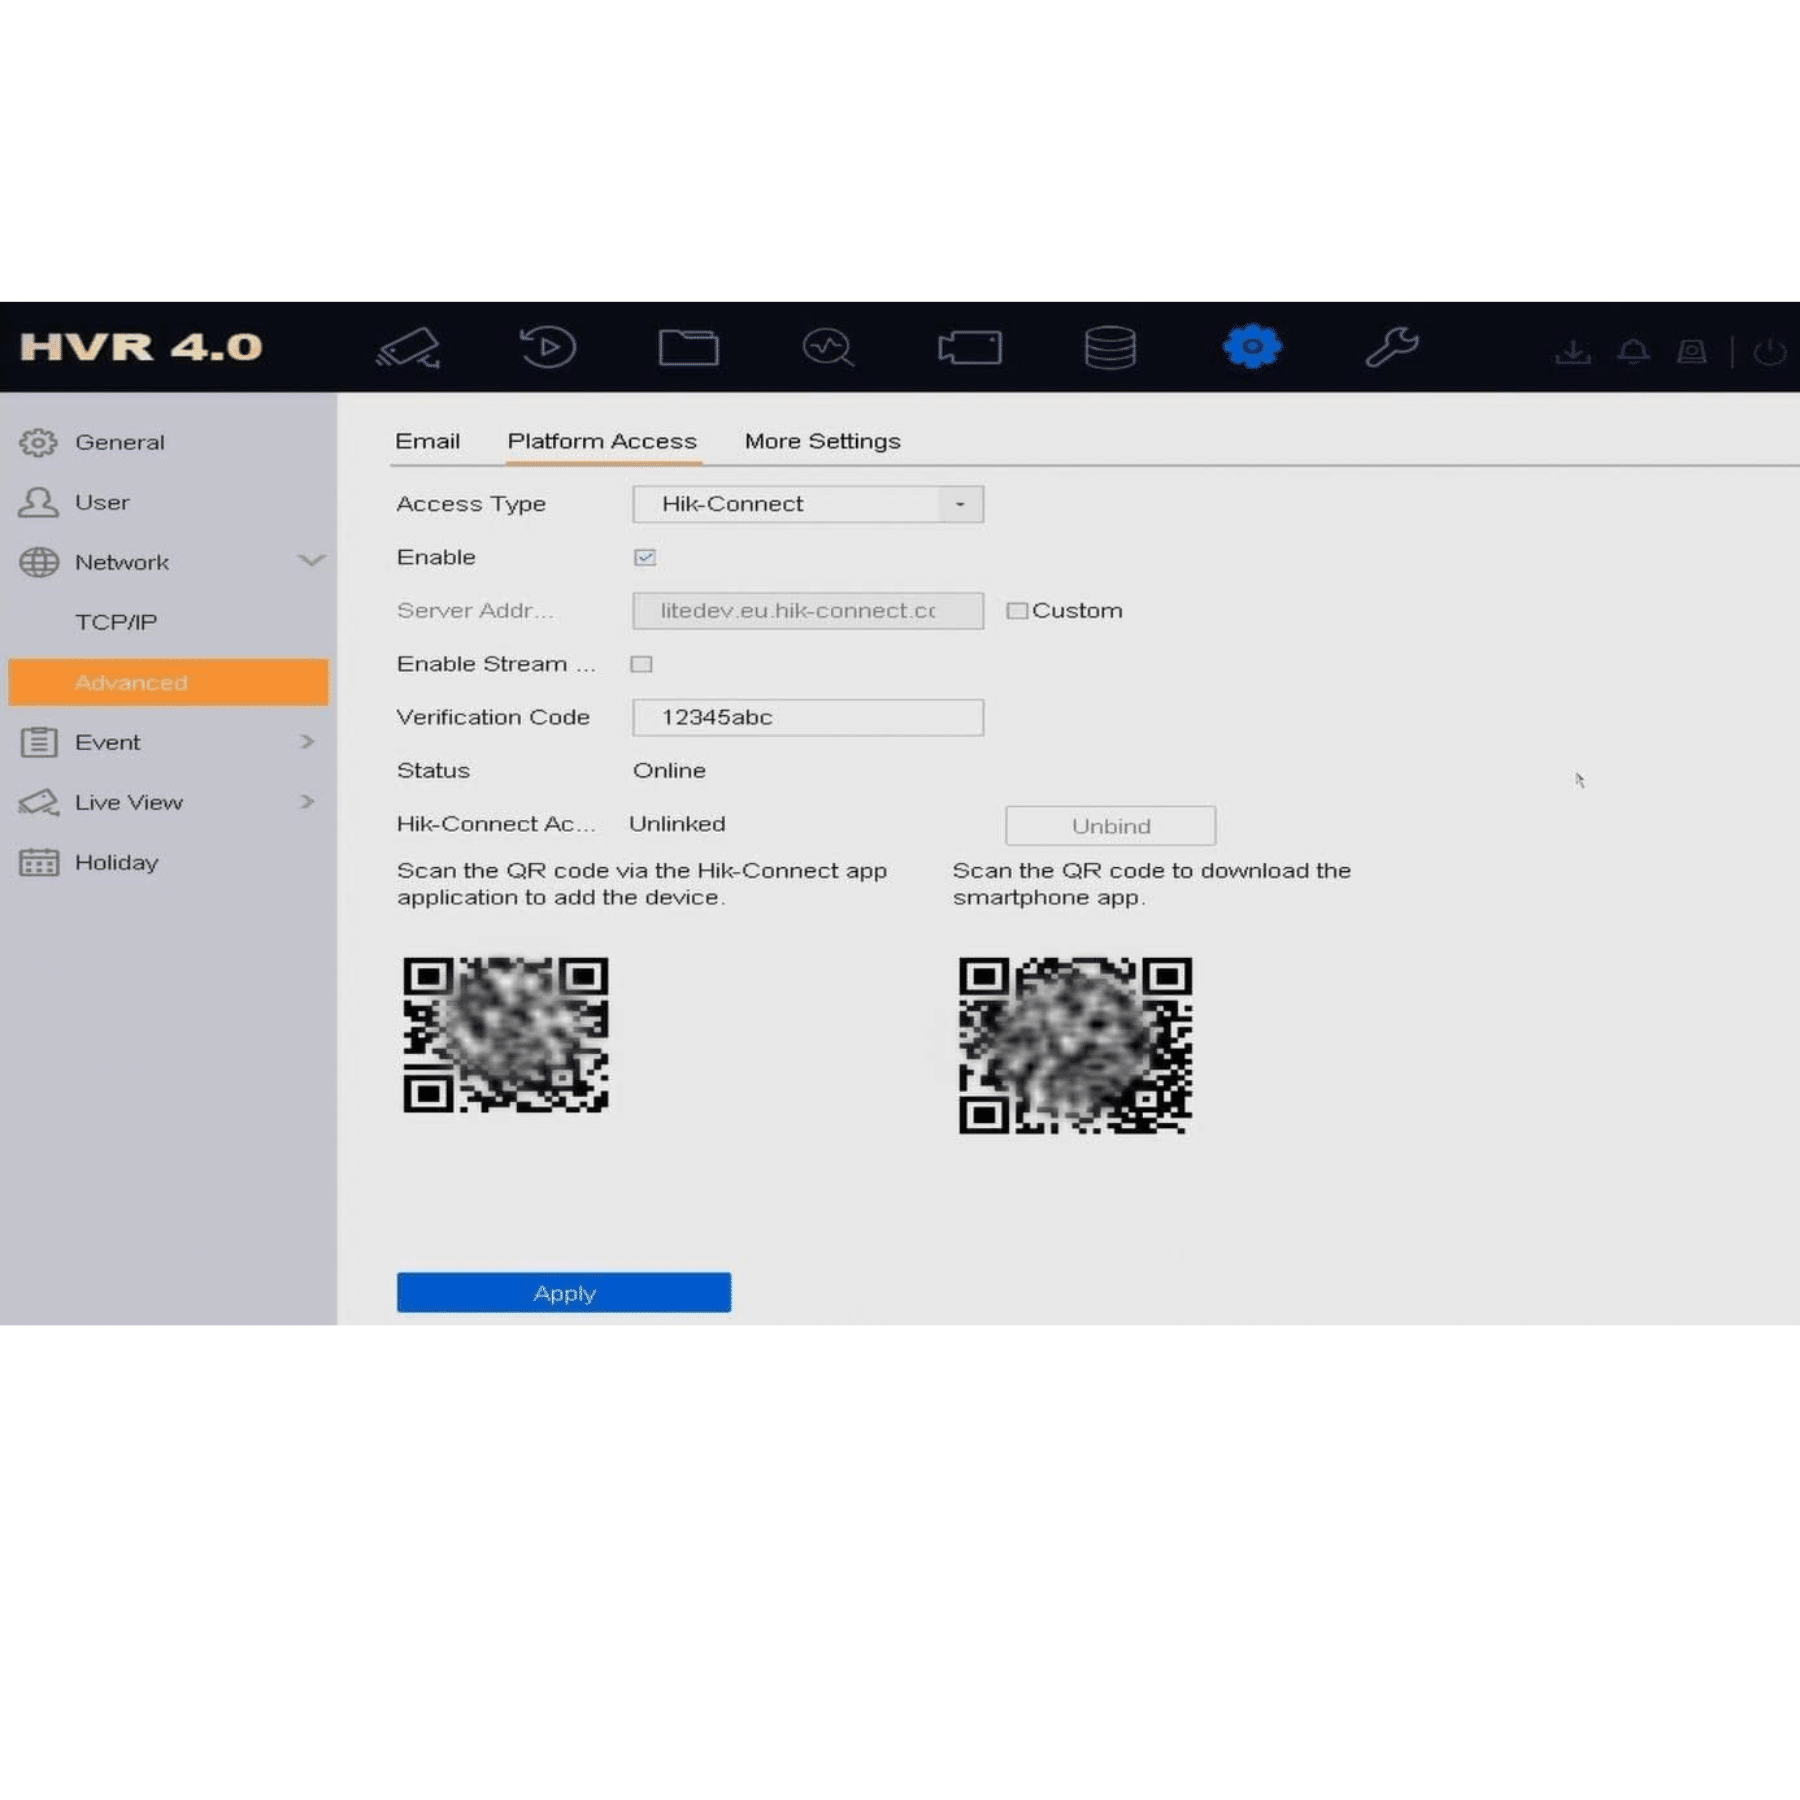Click the Unbind button
The width and height of the screenshot is (1800, 1800).
click(x=1110, y=826)
